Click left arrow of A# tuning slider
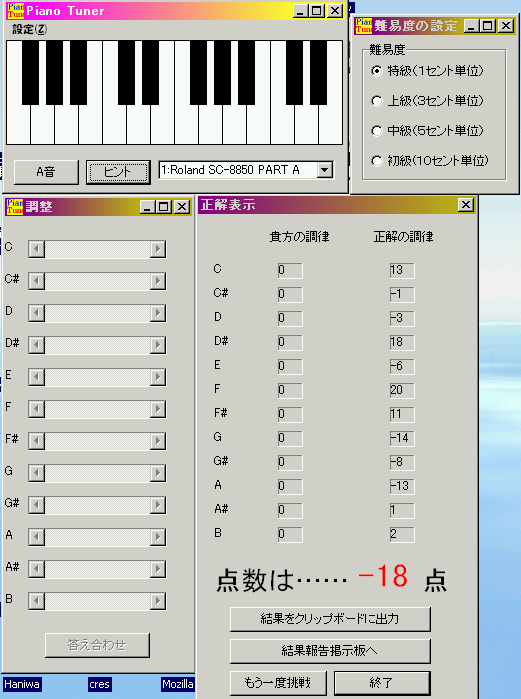521x699 pixels. (37, 569)
